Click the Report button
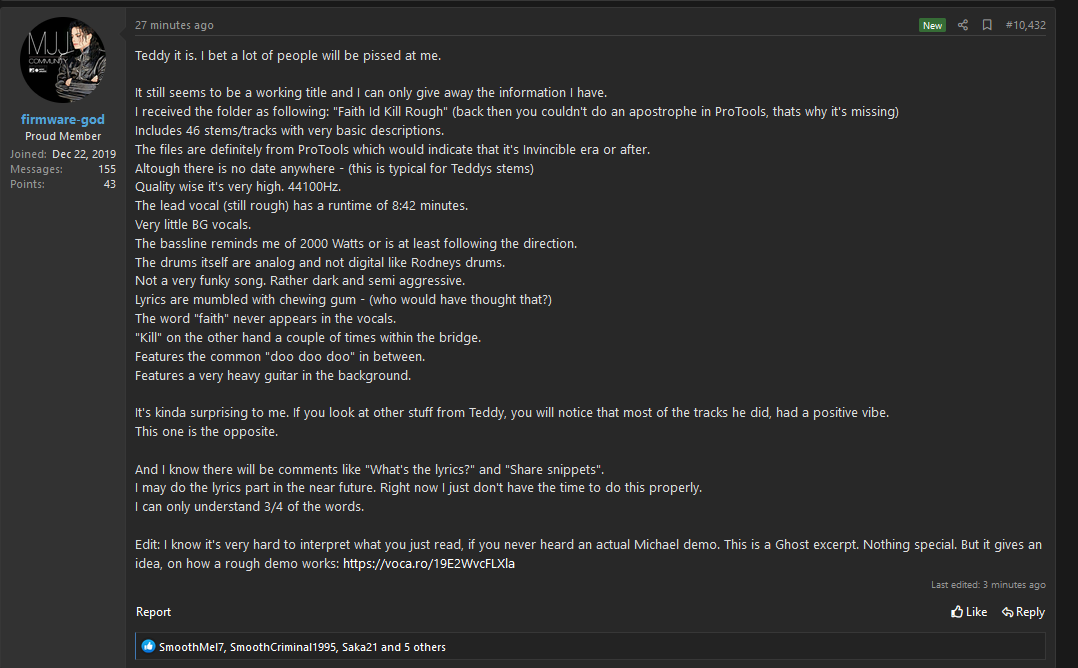 (x=153, y=612)
